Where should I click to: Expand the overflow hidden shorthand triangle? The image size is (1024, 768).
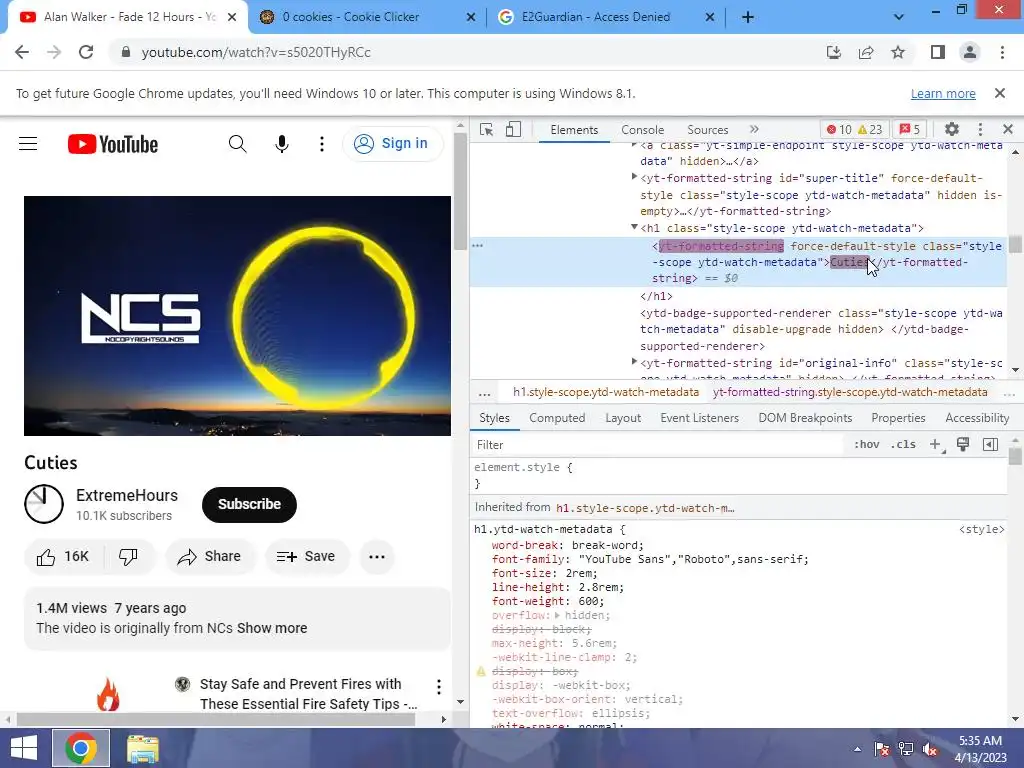point(557,615)
